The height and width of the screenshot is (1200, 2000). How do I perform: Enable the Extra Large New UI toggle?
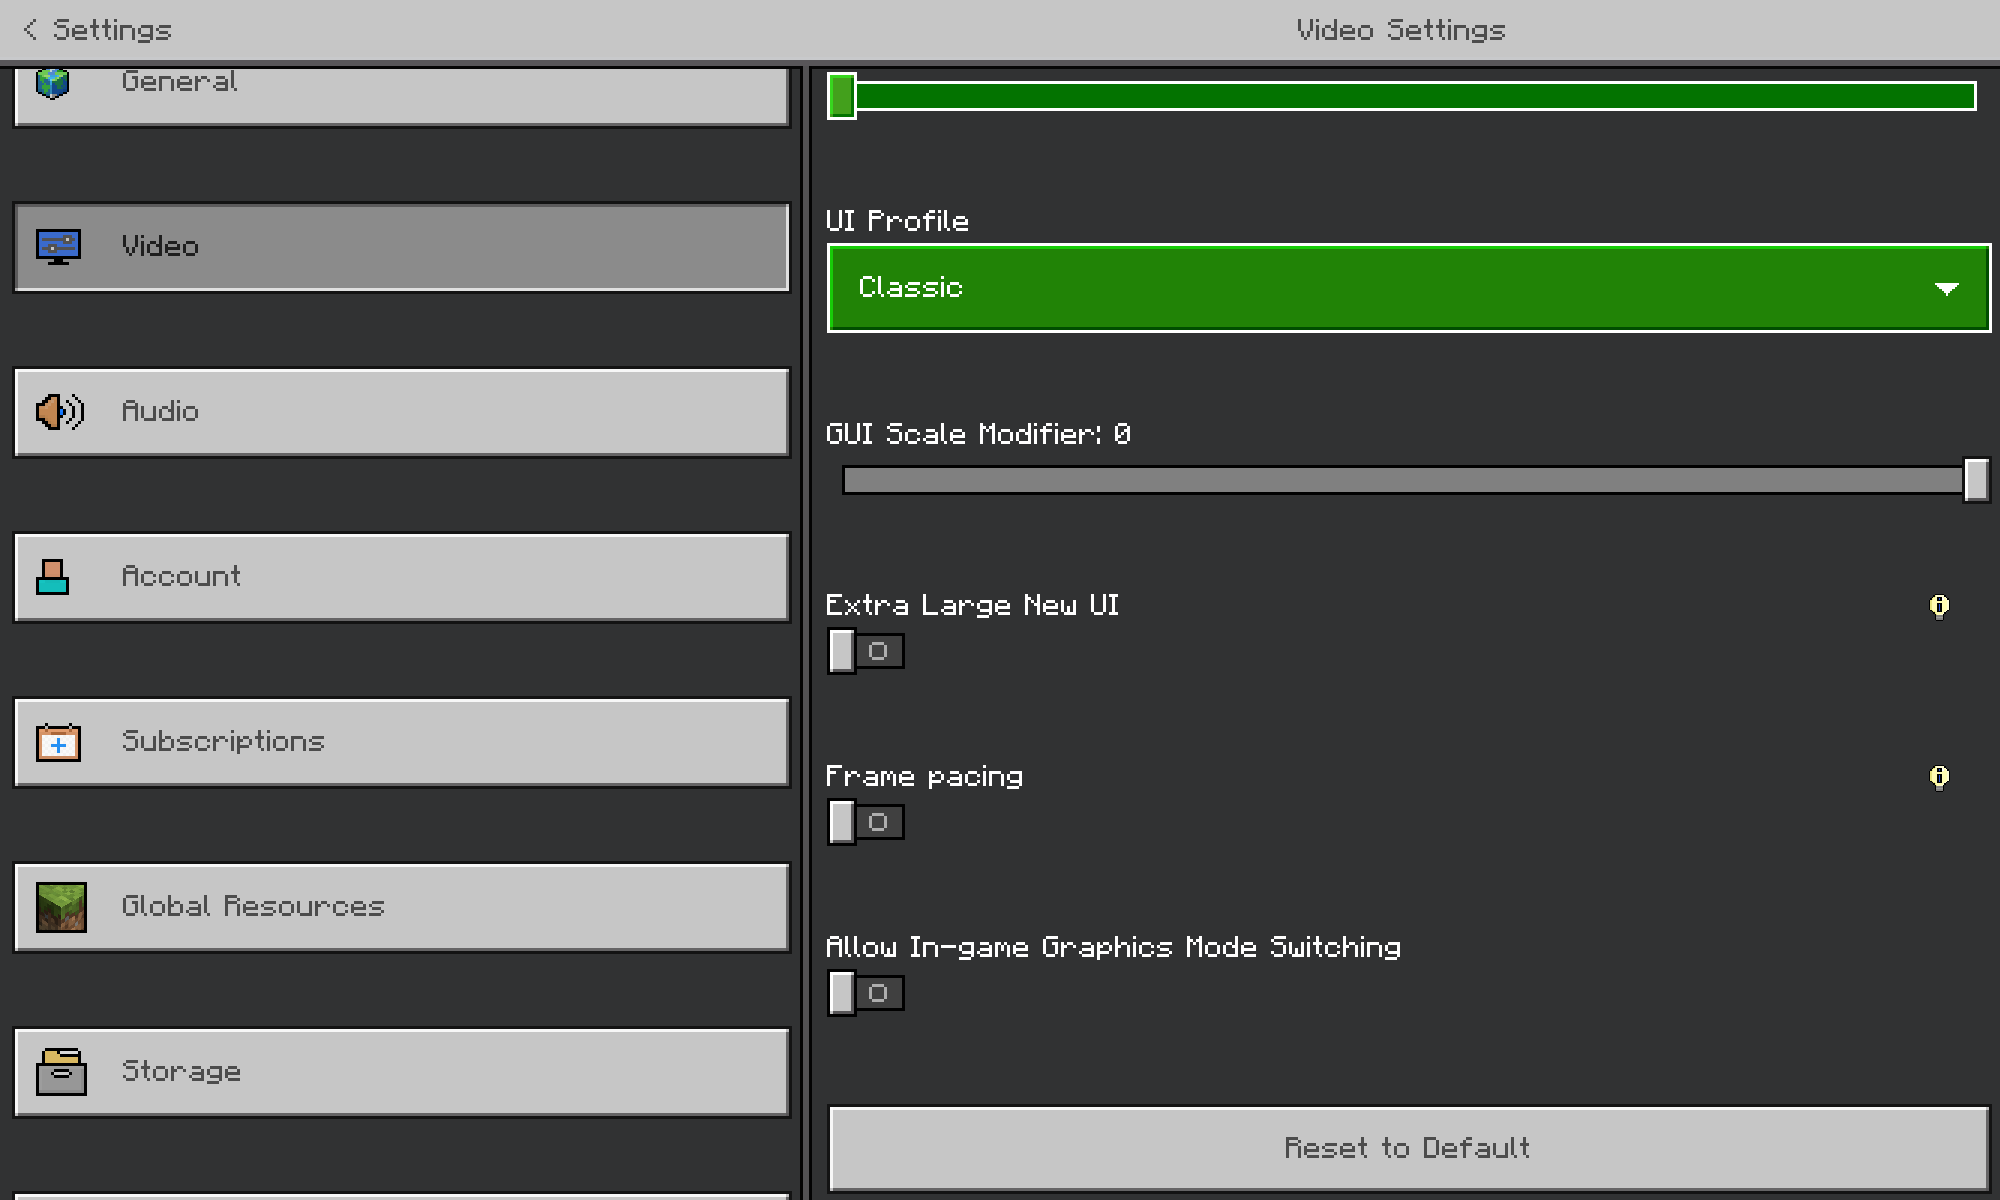[866, 652]
